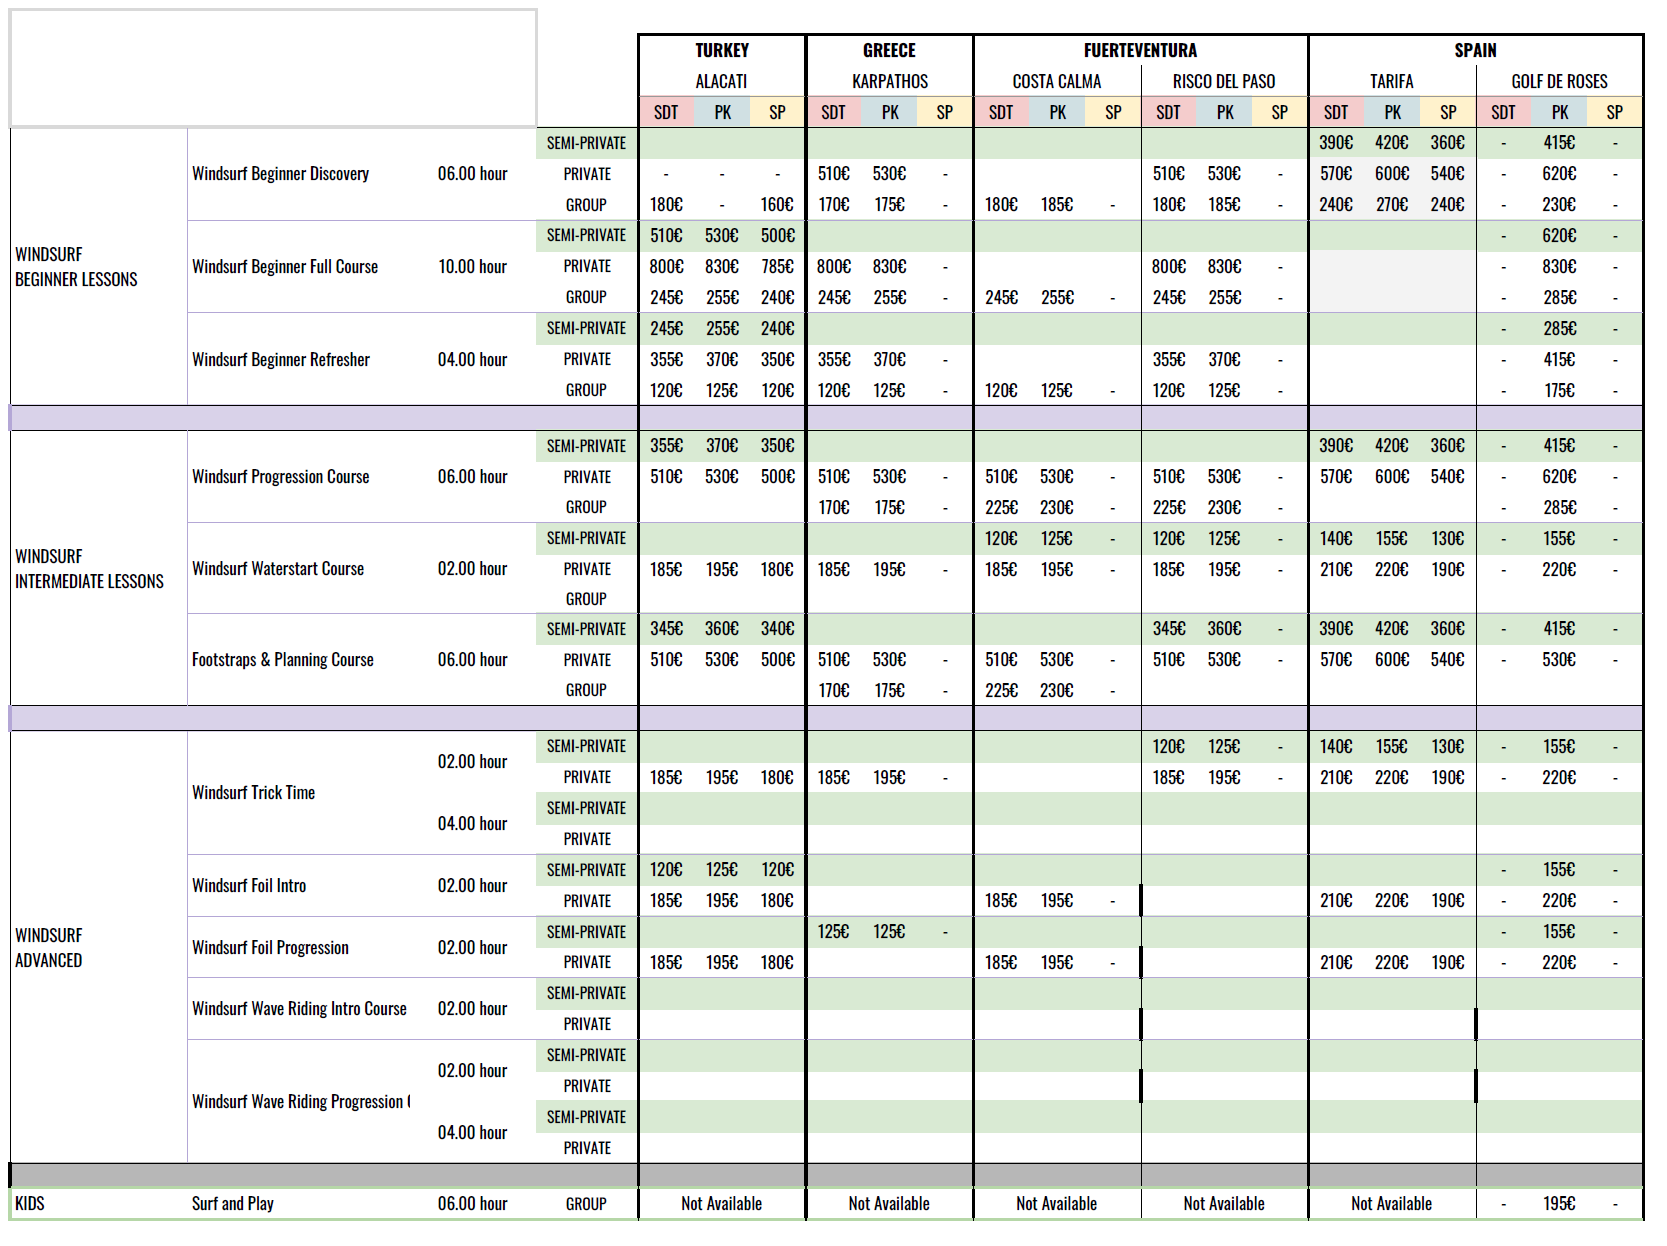Image resolution: width=1667 pixels, height=1246 pixels.
Task: Select the Windsurf Beginner Full Course name
Action: (x=285, y=267)
